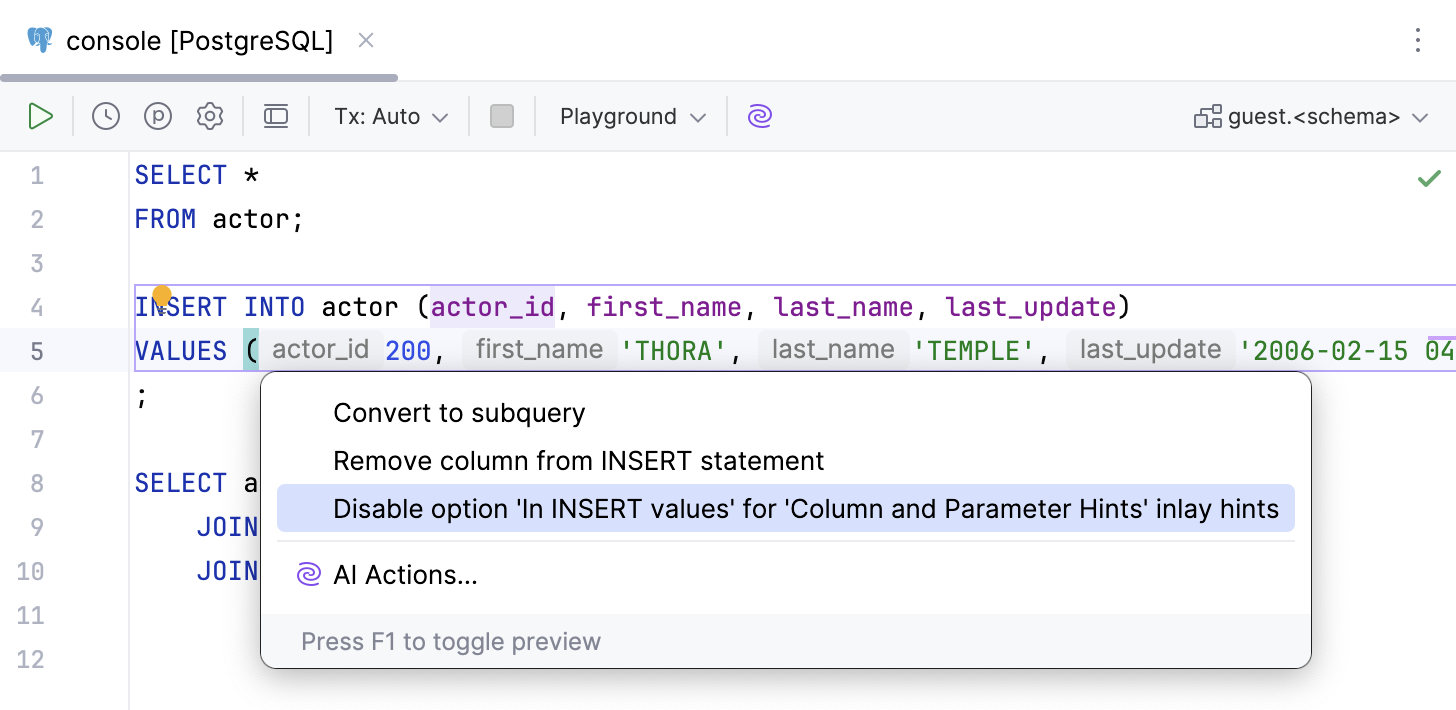Open AI Assistant from the toolbar swirl icon
Screen dimensions: 1456x710
tap(760, 115)
